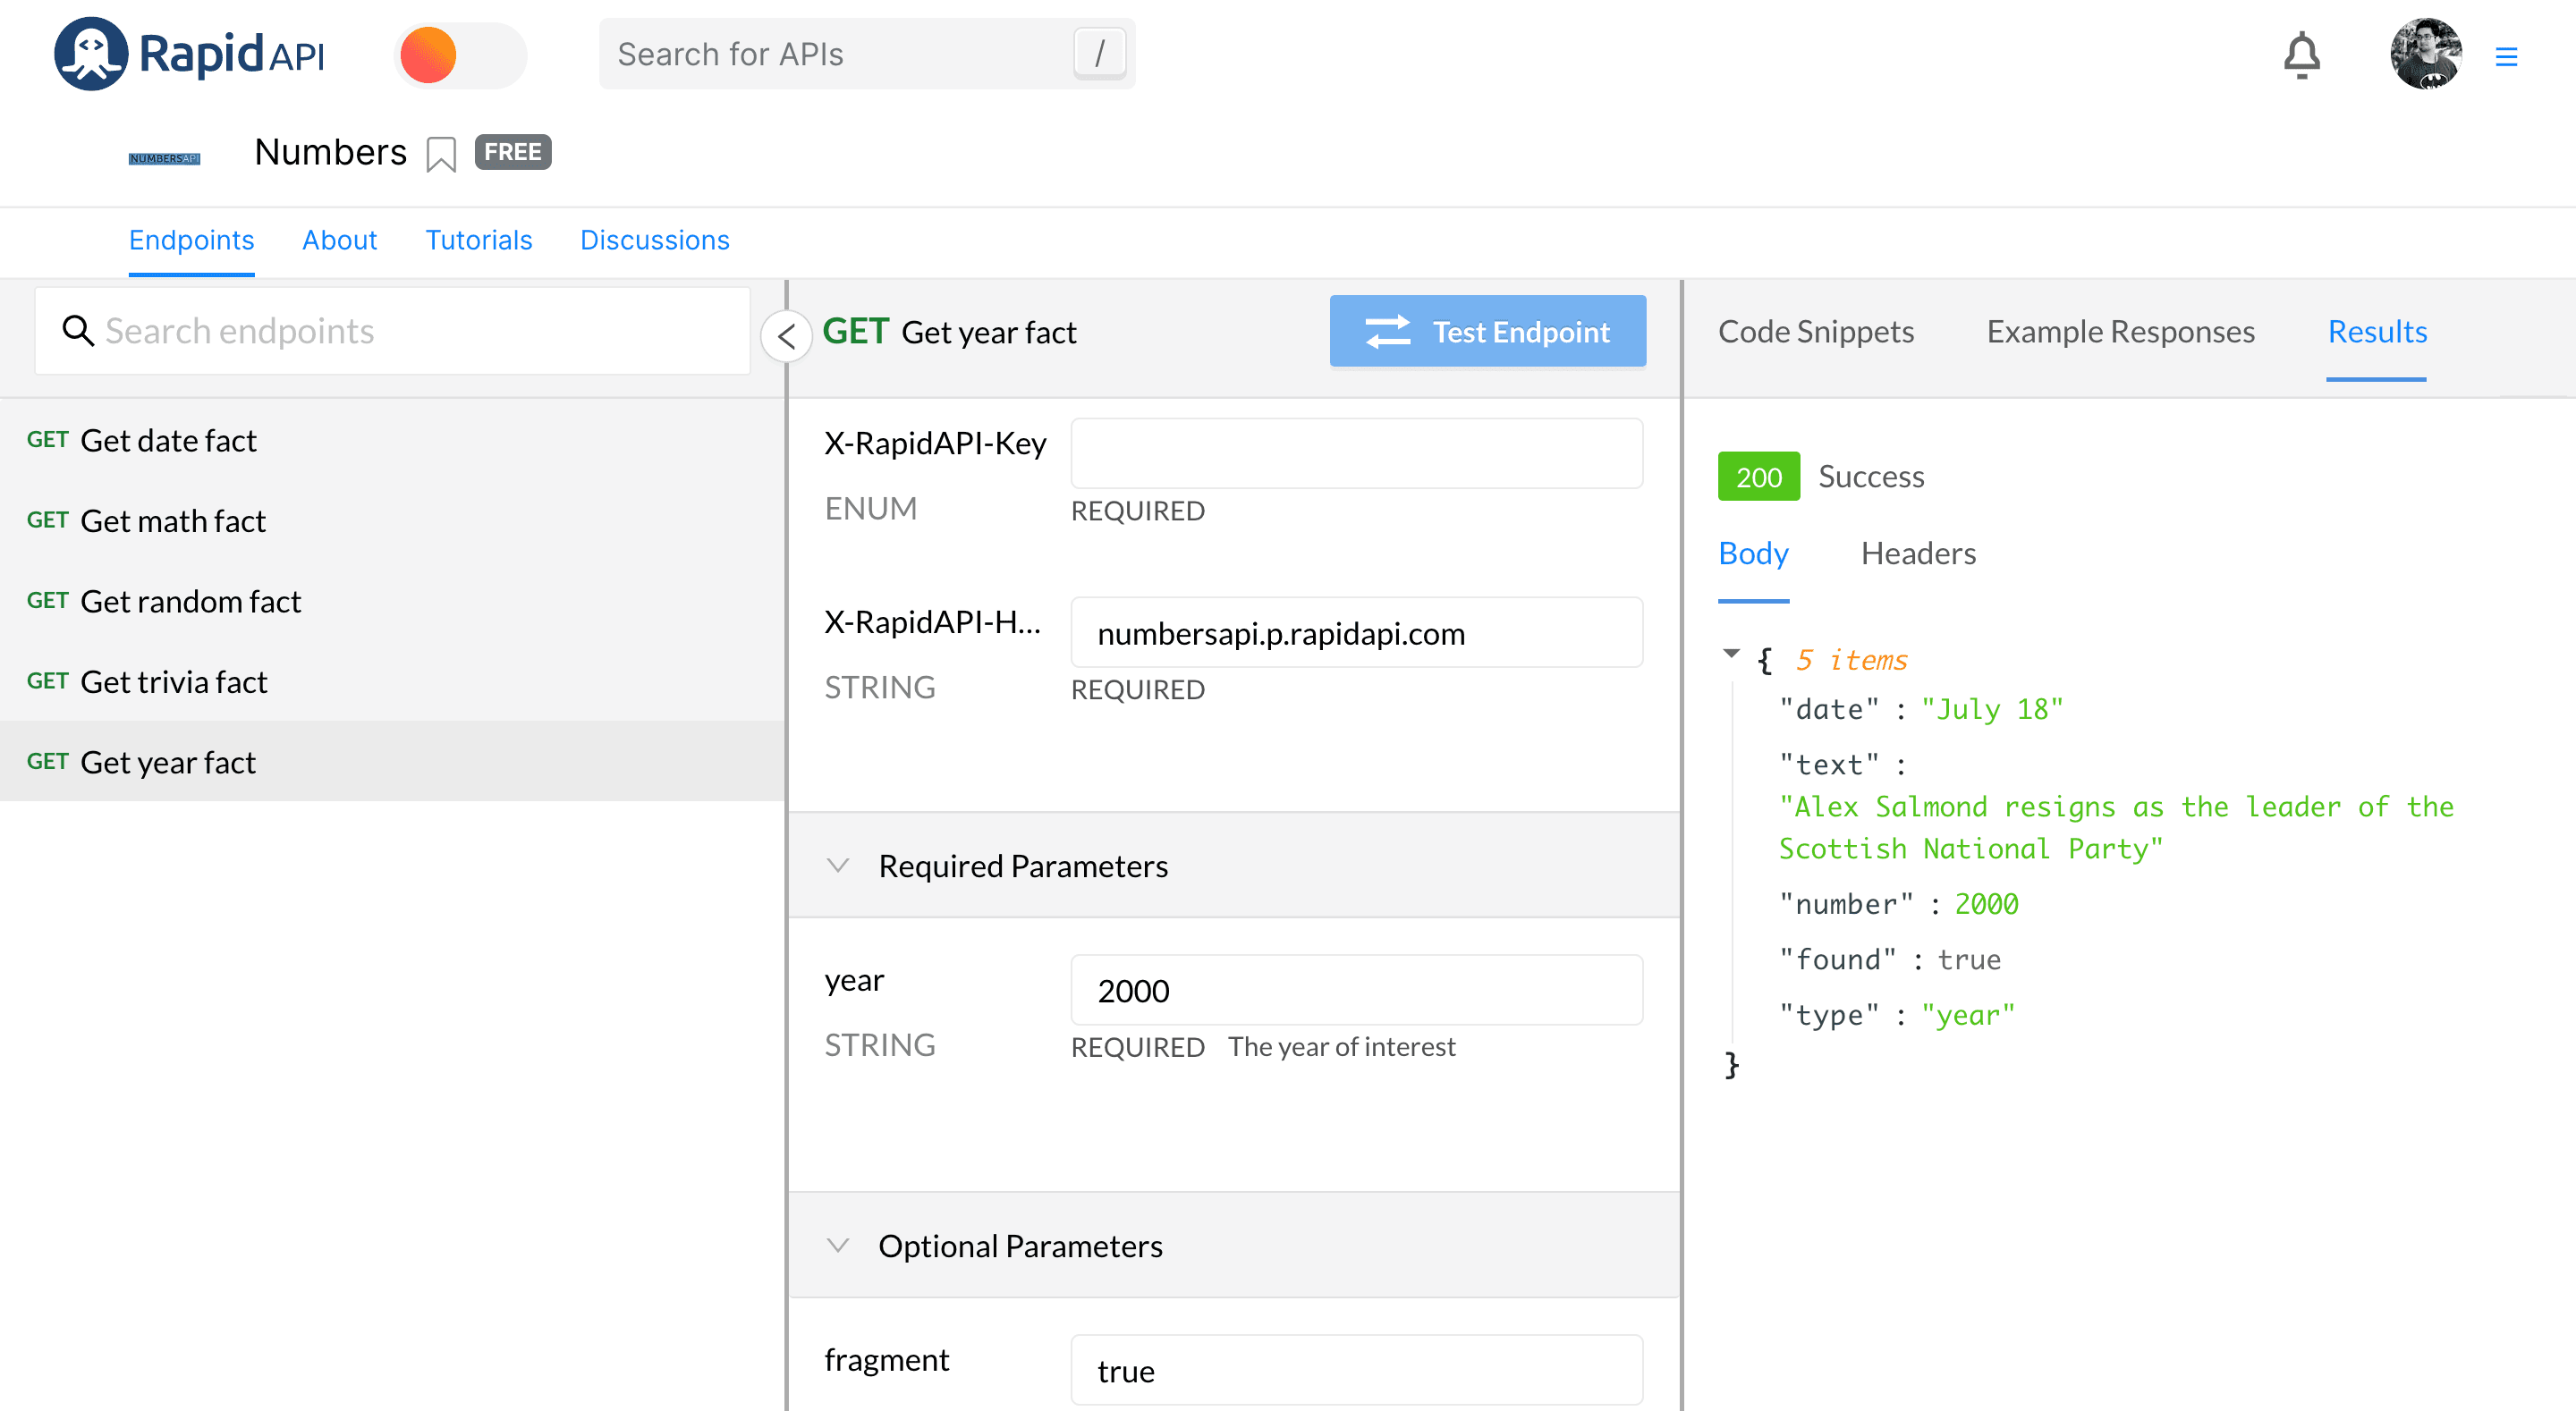Click the Numbers API logo thumbnail
Screen dimensions: 2576x1411
164,158
